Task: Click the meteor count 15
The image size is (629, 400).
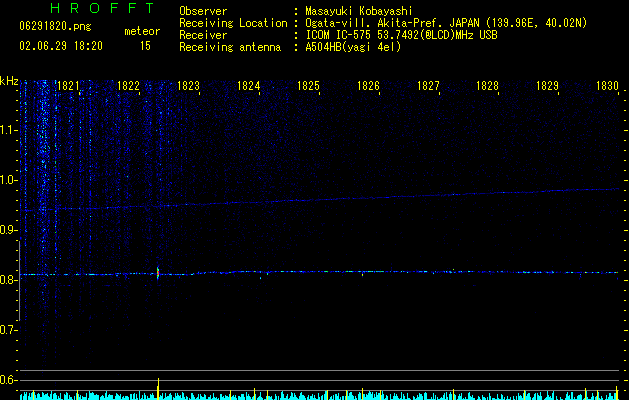Action: (x=145, y=46)
